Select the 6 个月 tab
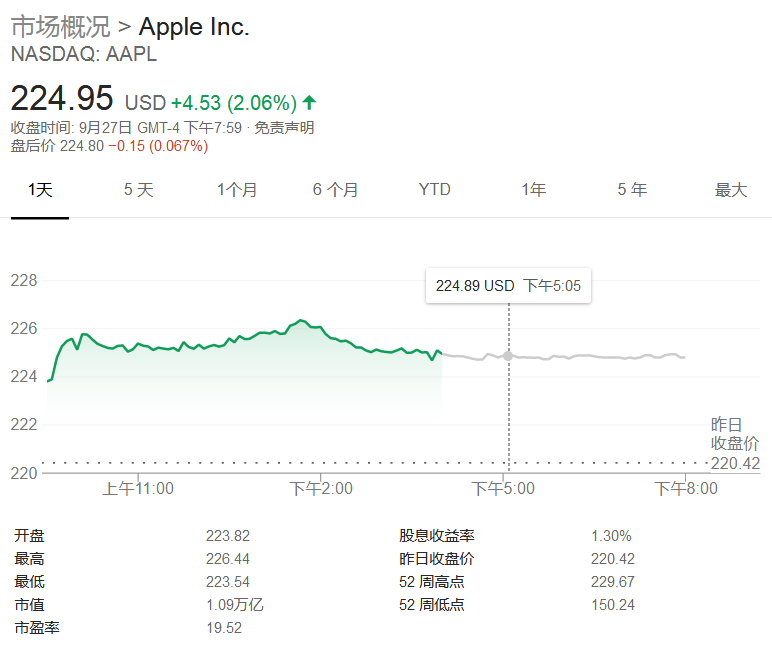 pyautogui.click(x=335, y=190)
